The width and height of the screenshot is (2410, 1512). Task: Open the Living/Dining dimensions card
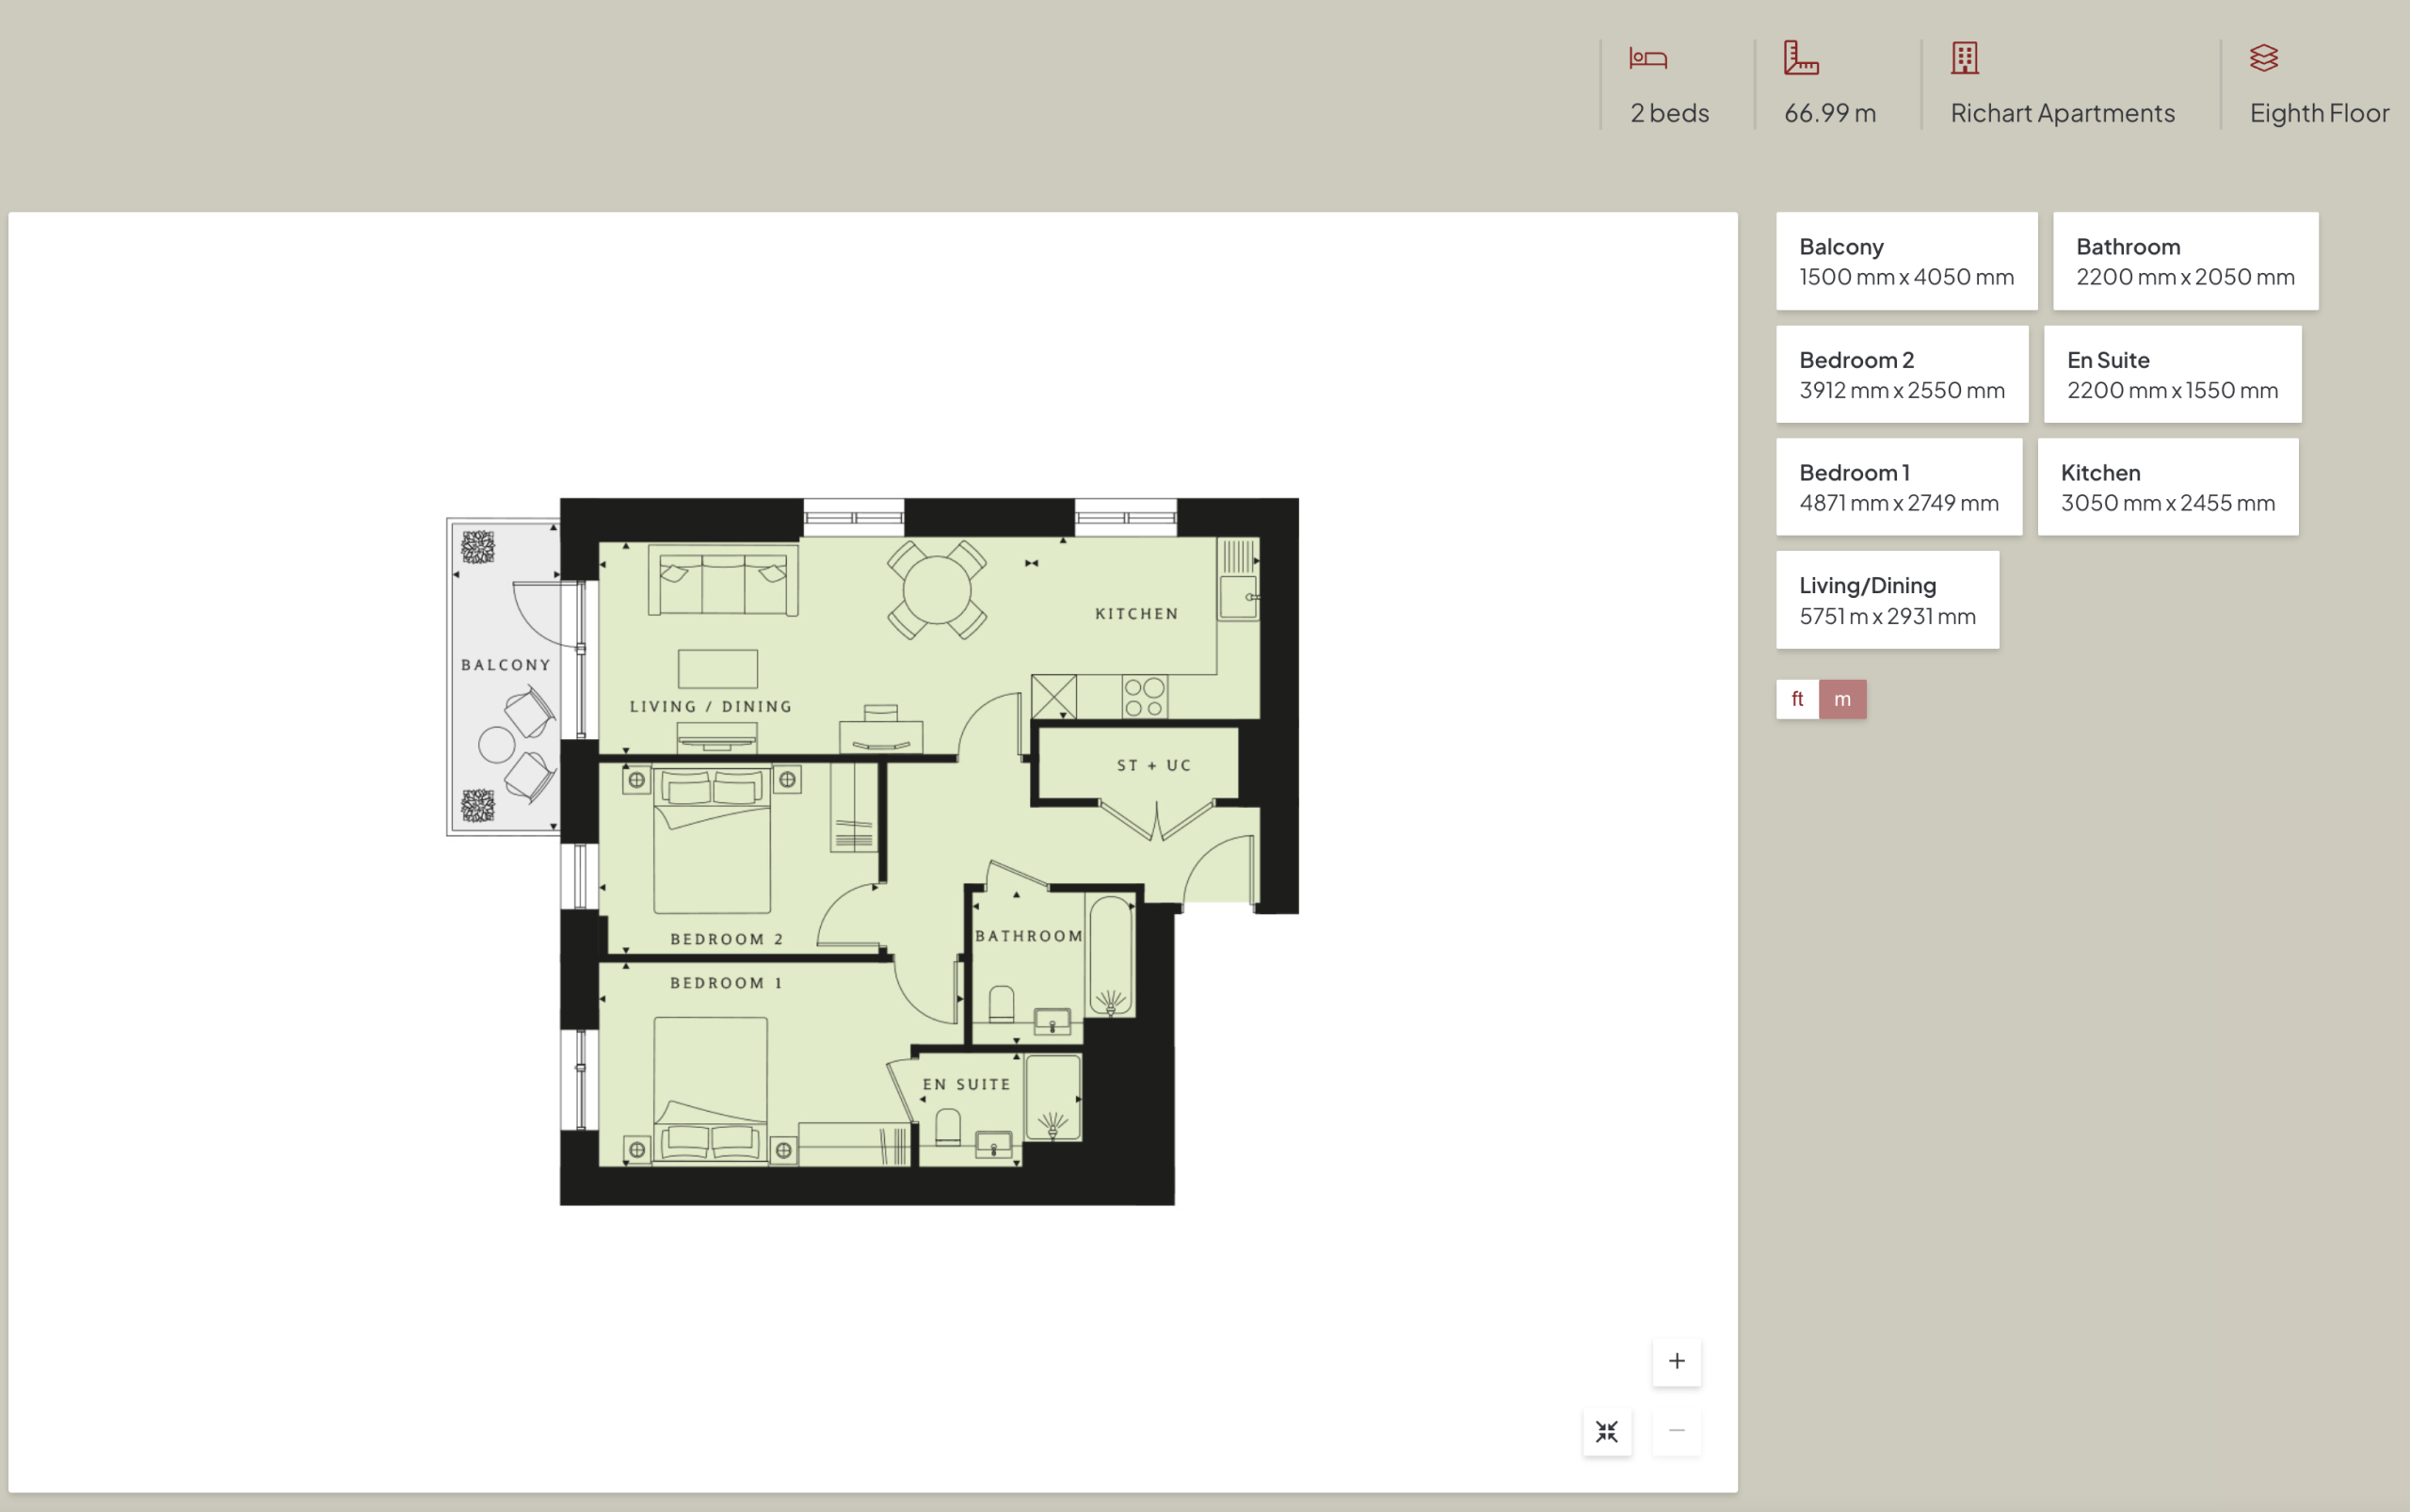coord(1887,600)
